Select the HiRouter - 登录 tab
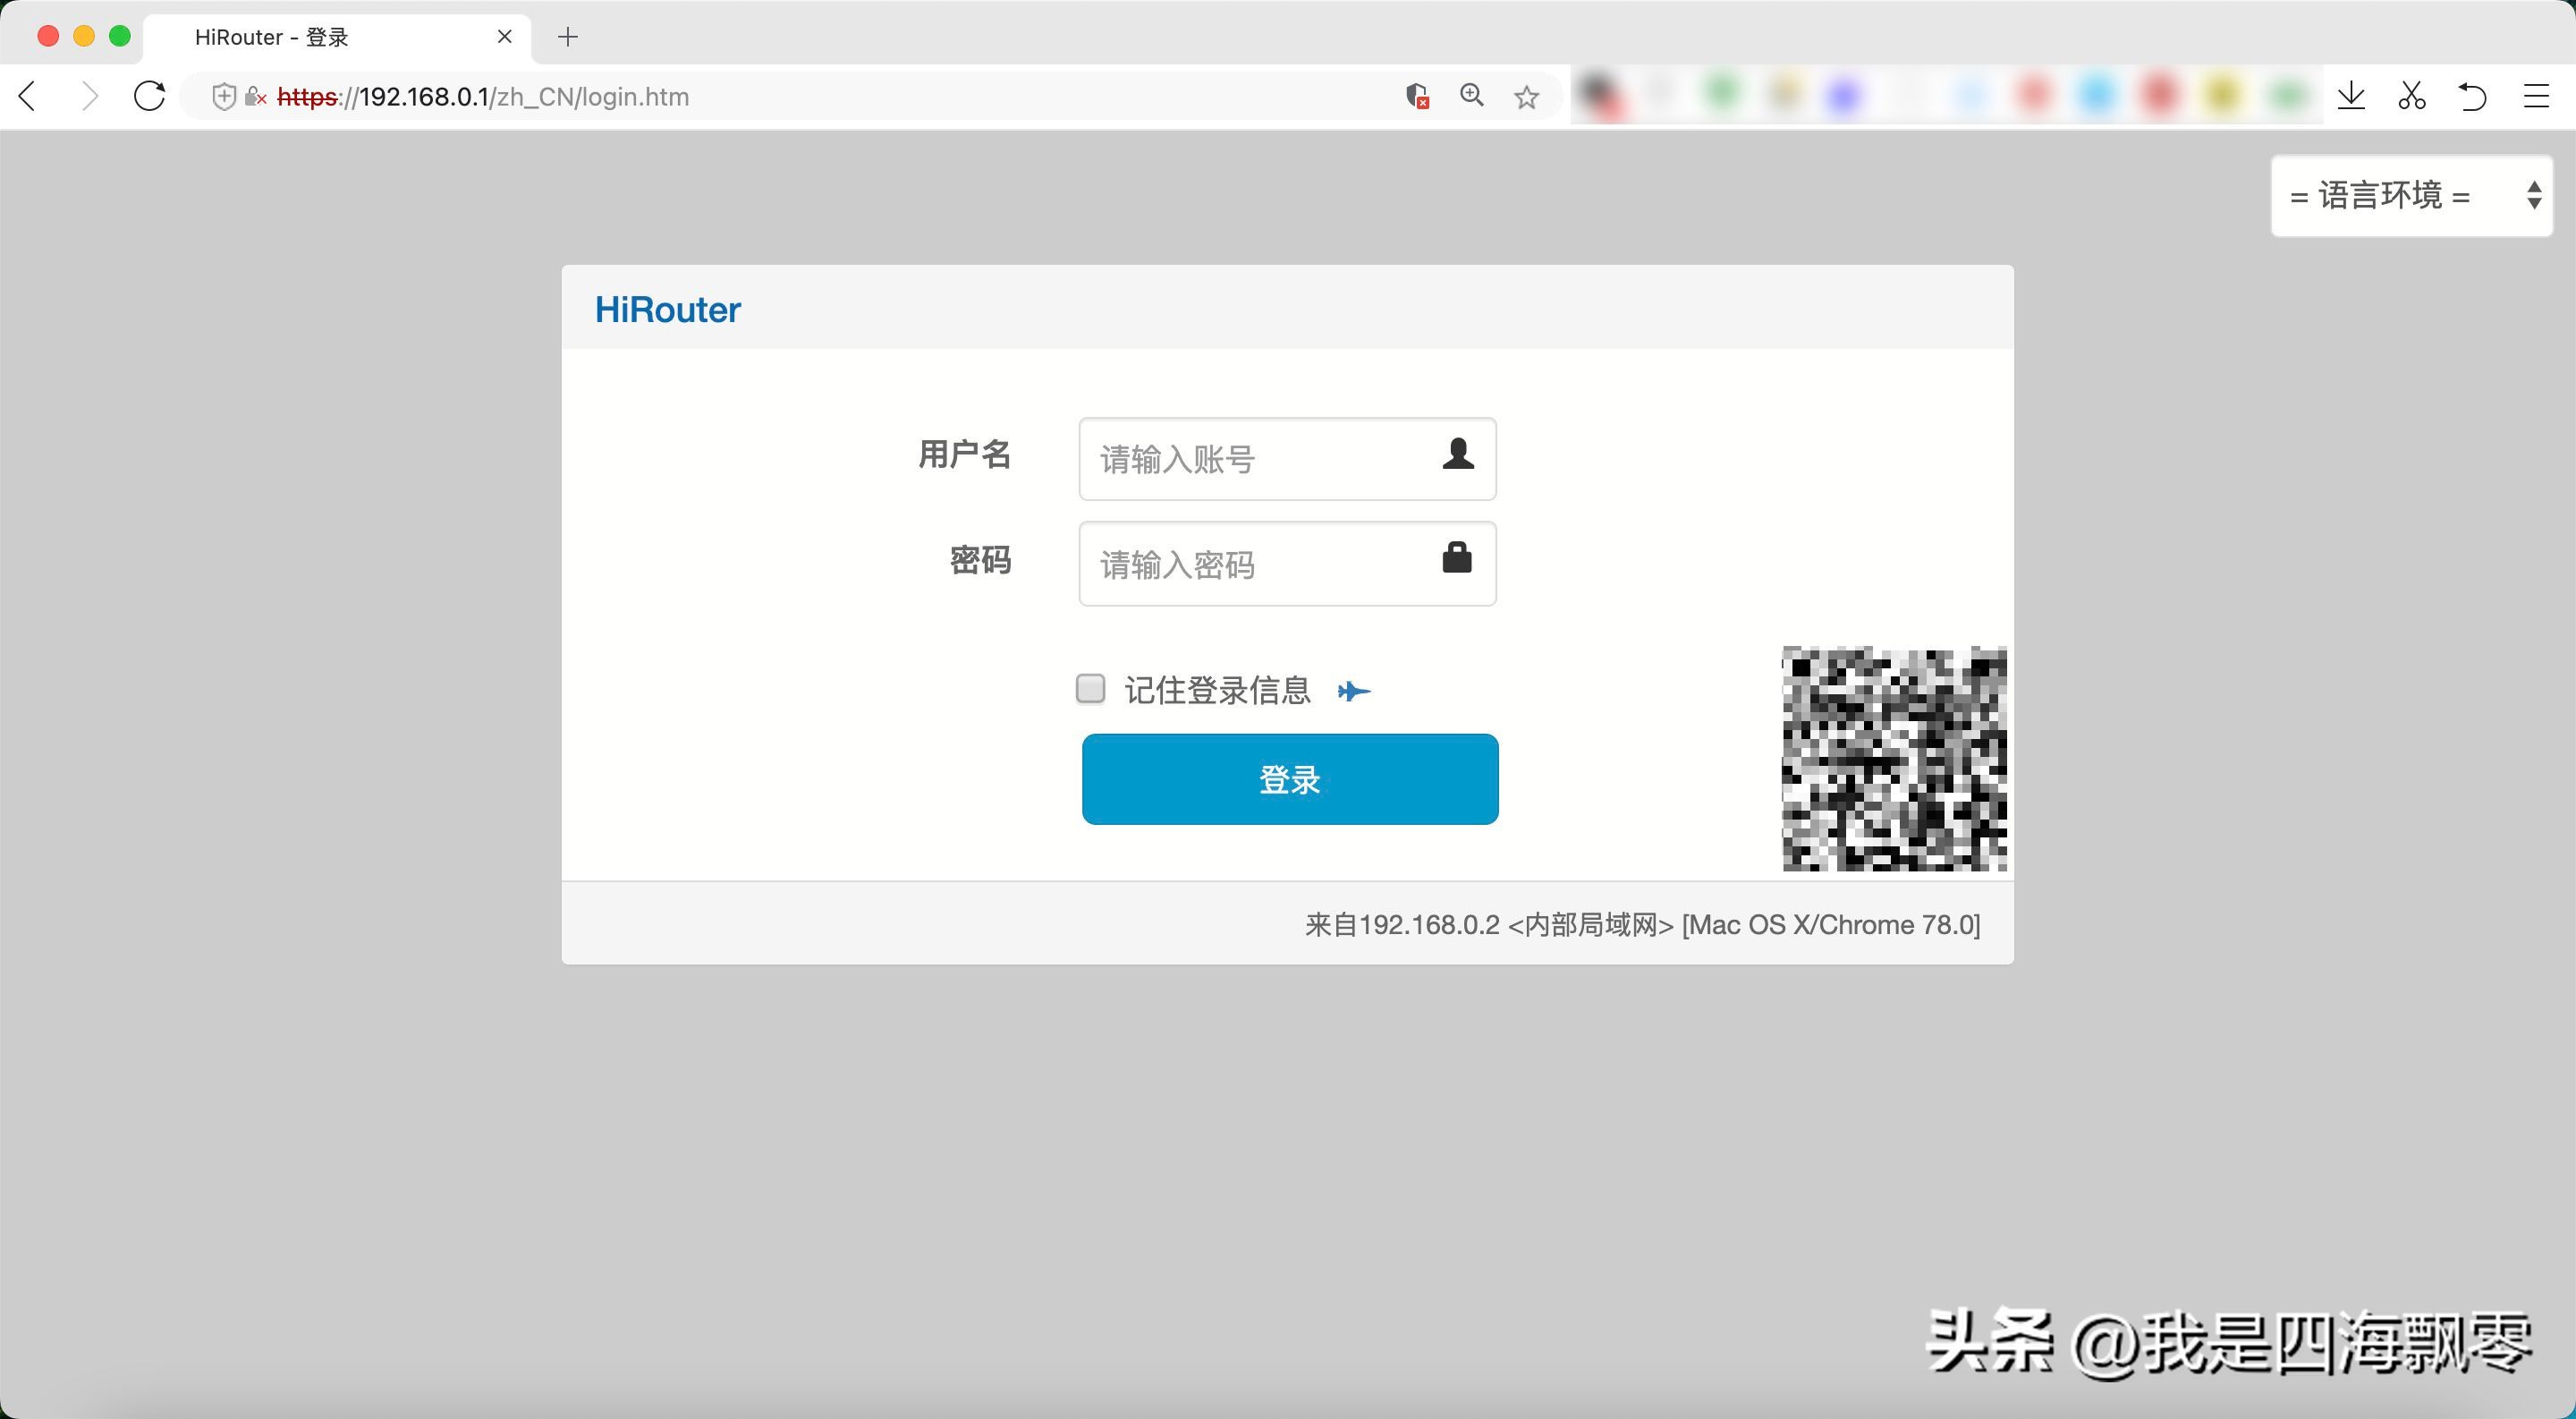The width and height of the screenshot is (2576, 1419). [272, 37]
